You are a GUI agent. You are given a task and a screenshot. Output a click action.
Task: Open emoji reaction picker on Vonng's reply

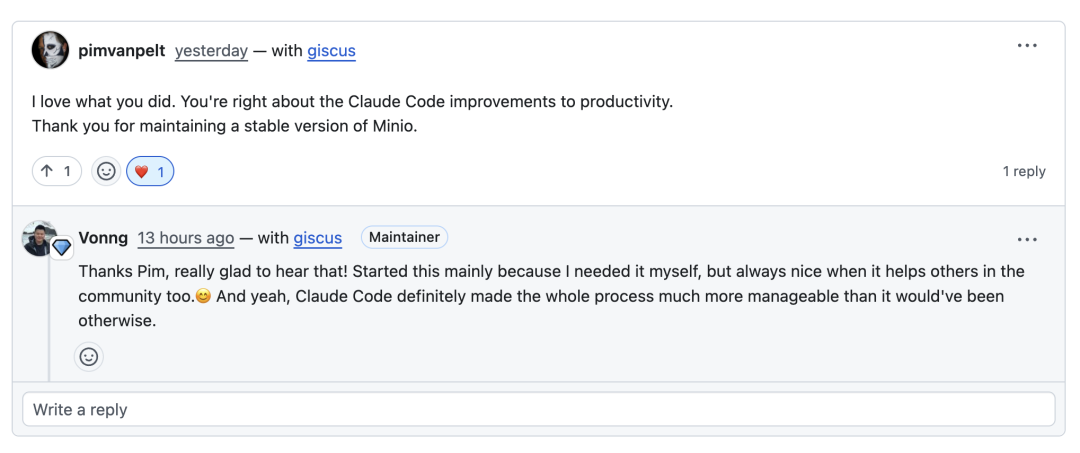(x=89, y=356)
